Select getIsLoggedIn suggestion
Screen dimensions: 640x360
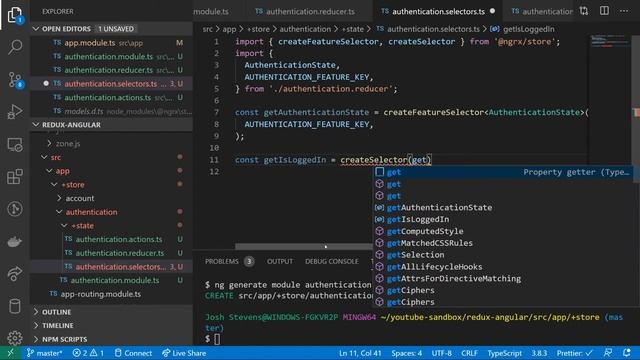503,219
